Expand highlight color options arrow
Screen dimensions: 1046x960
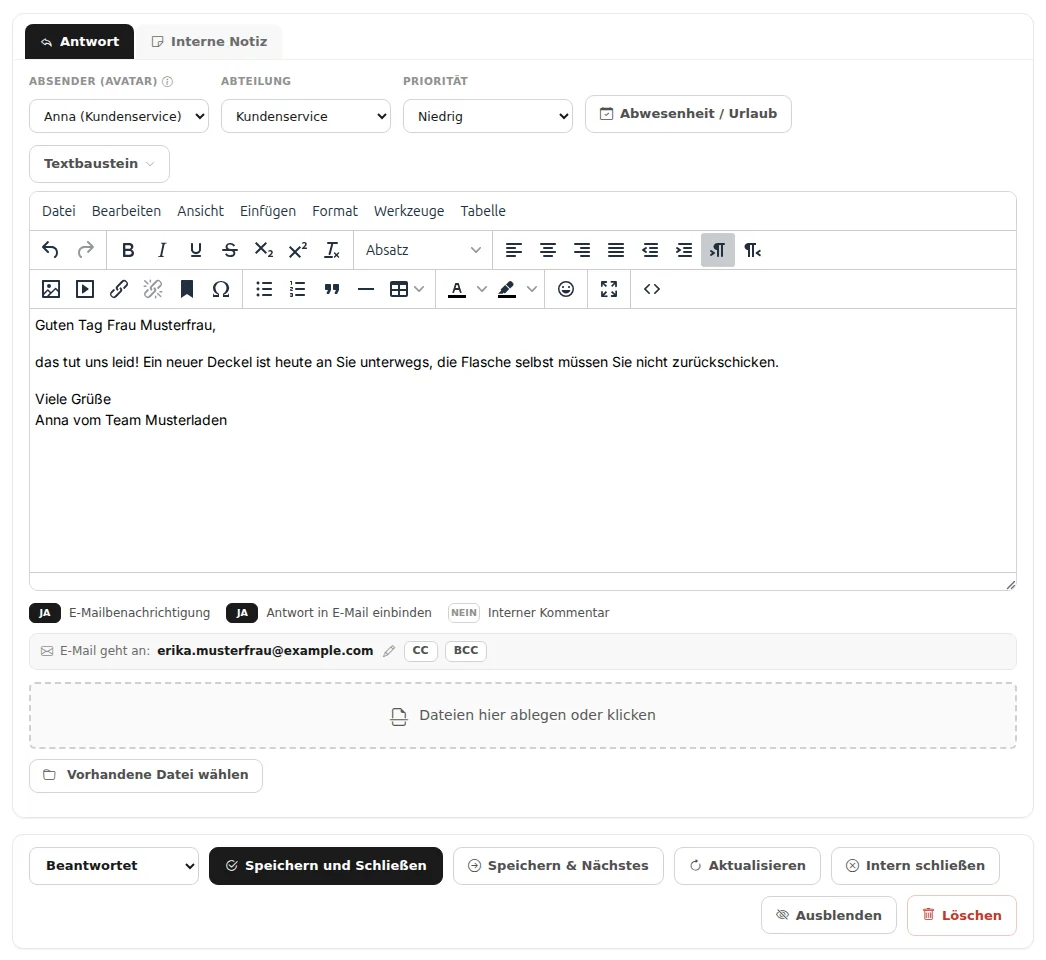(x=532, y=289)
